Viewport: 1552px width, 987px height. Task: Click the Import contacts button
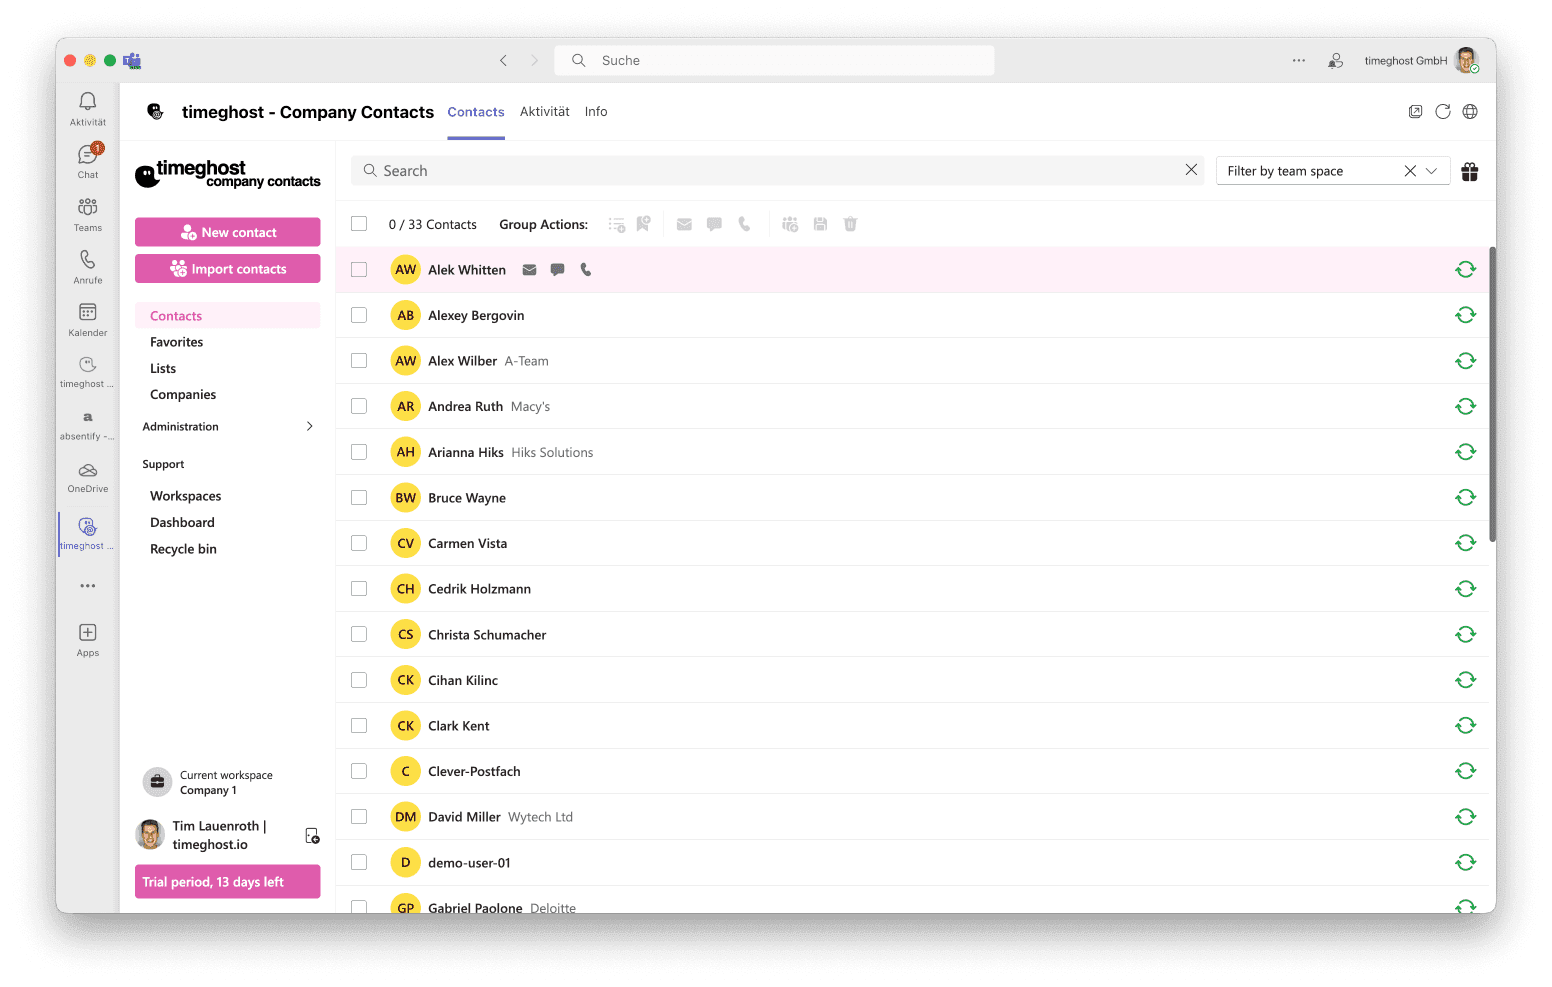pyautogui.click(x=228, y=269)
